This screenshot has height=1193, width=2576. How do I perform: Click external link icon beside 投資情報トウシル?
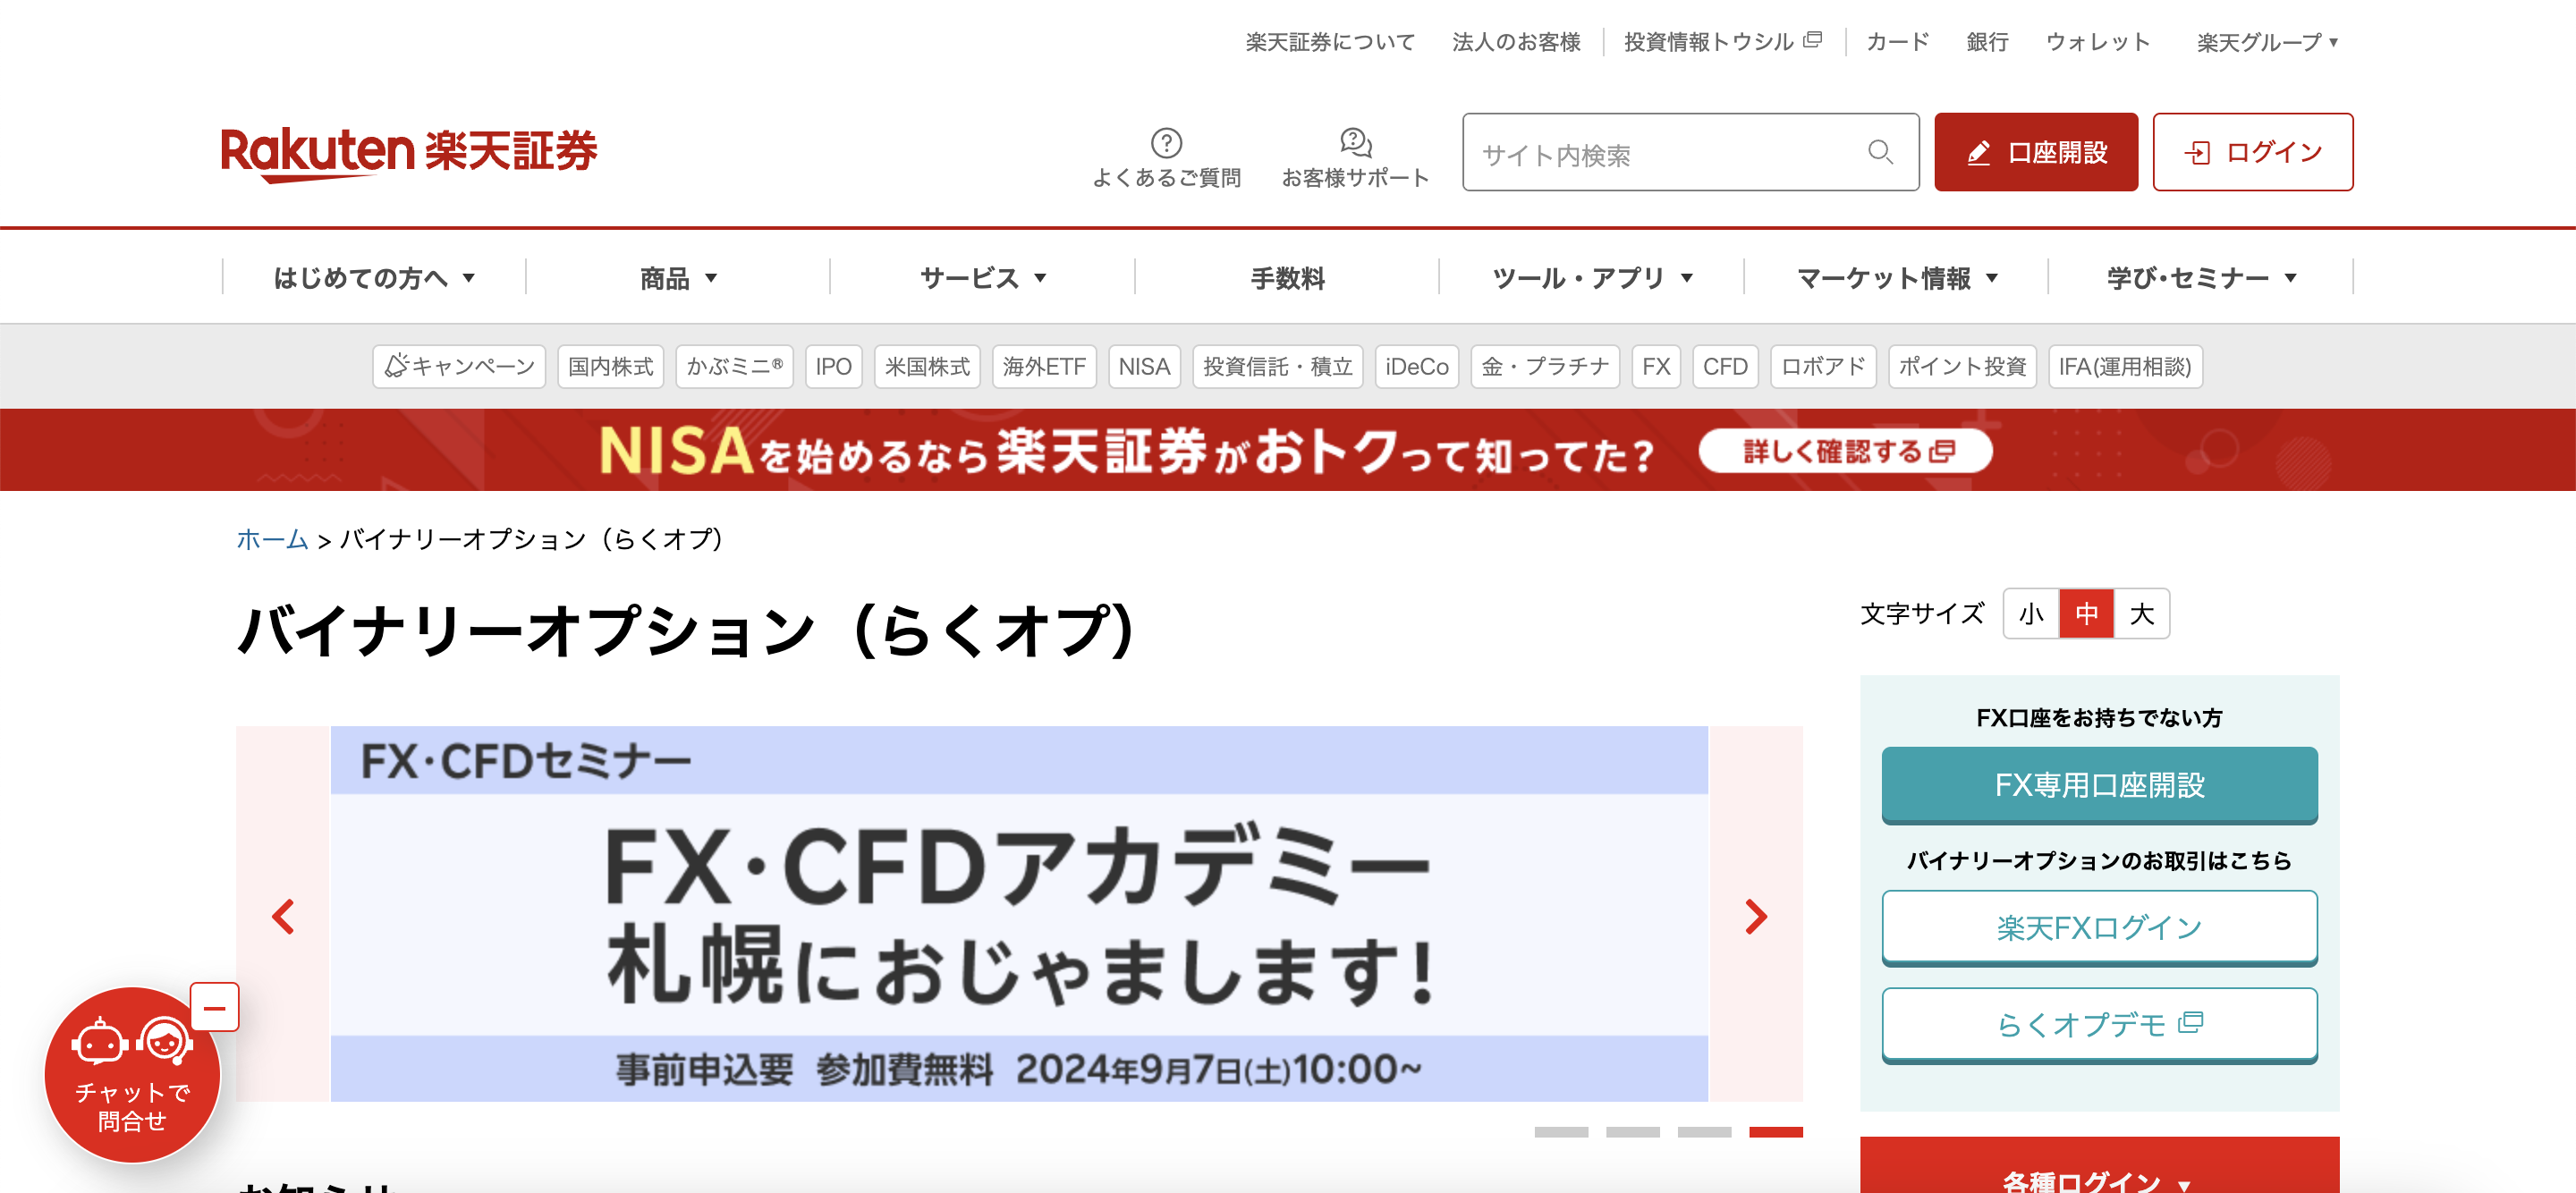pos(1812,41)
